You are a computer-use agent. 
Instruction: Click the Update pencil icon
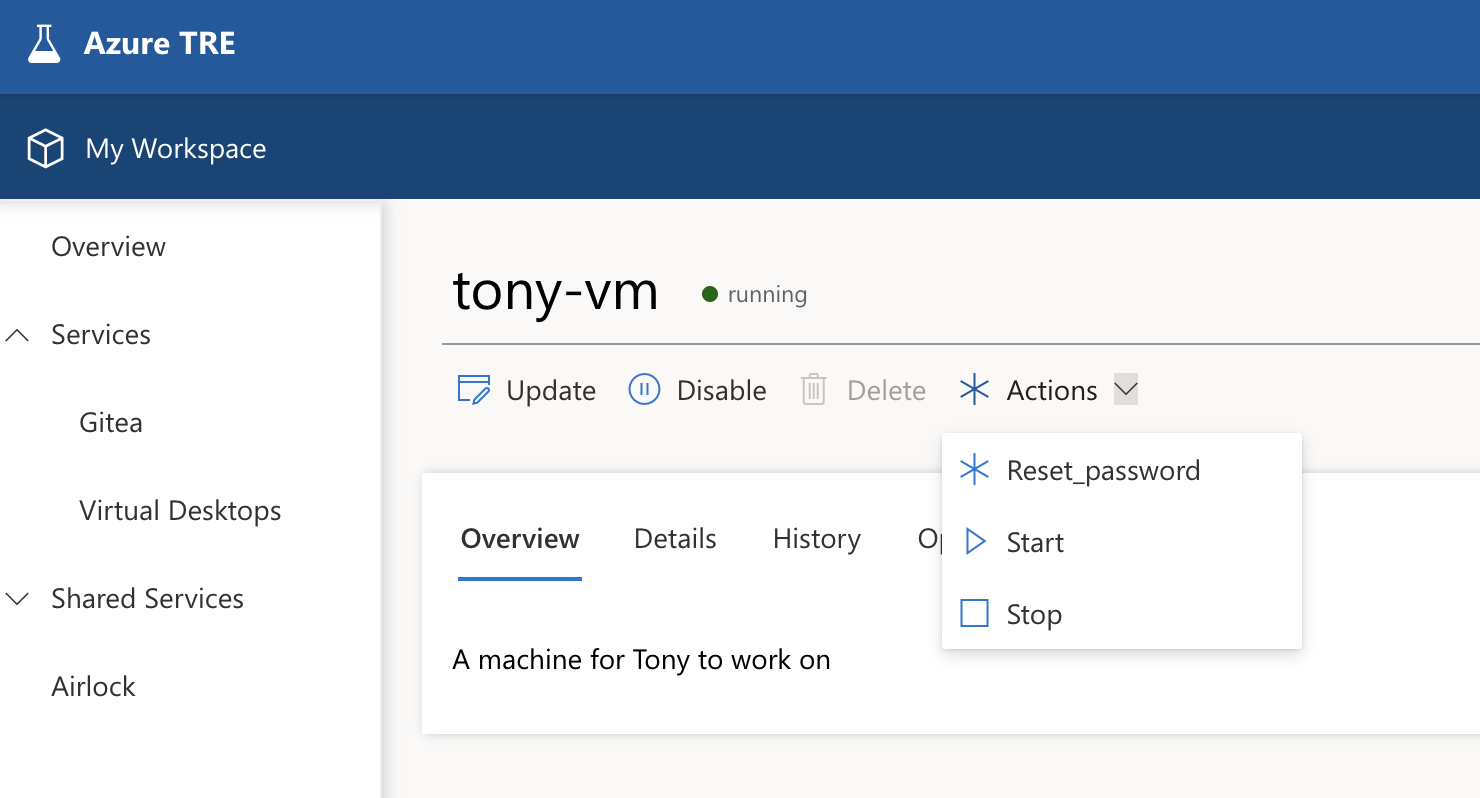[473, 390]
